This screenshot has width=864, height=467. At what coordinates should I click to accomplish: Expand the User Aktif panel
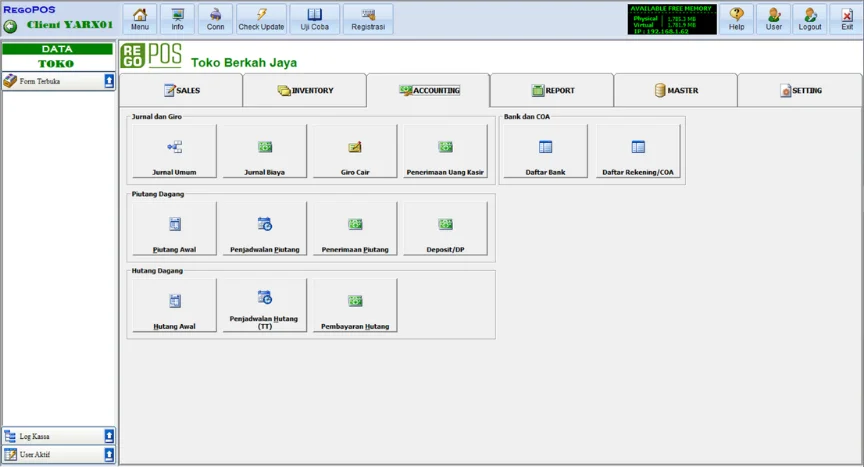[109, 455]
